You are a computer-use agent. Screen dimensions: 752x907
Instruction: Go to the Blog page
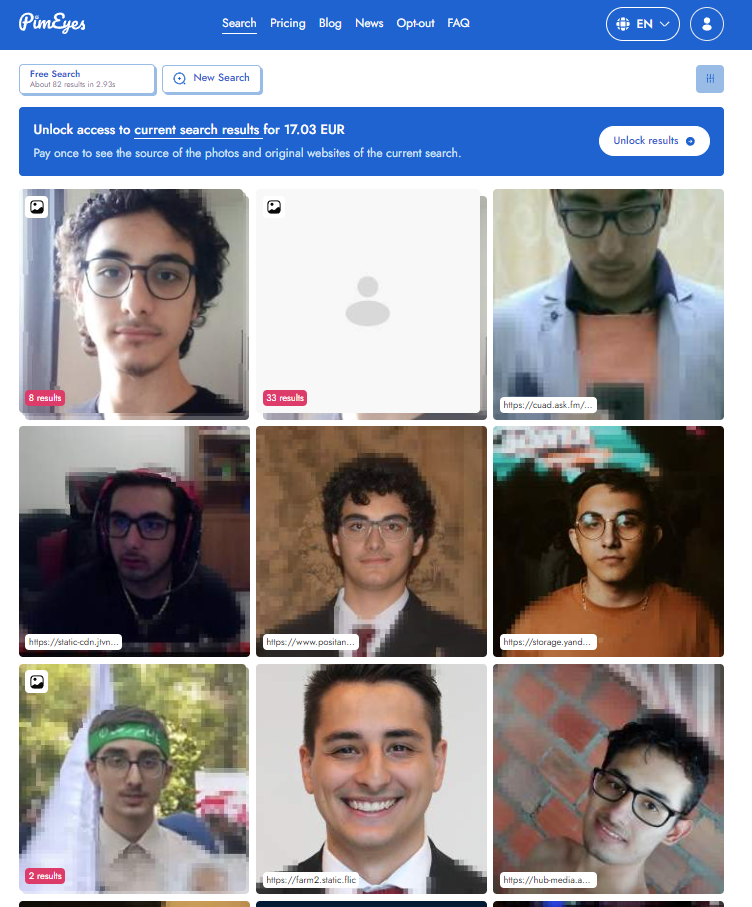pyautogui.click(x=330, y=23)
